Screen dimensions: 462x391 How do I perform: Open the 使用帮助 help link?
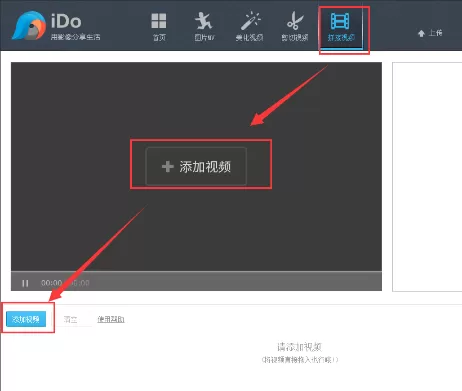[x=111, y=319]
